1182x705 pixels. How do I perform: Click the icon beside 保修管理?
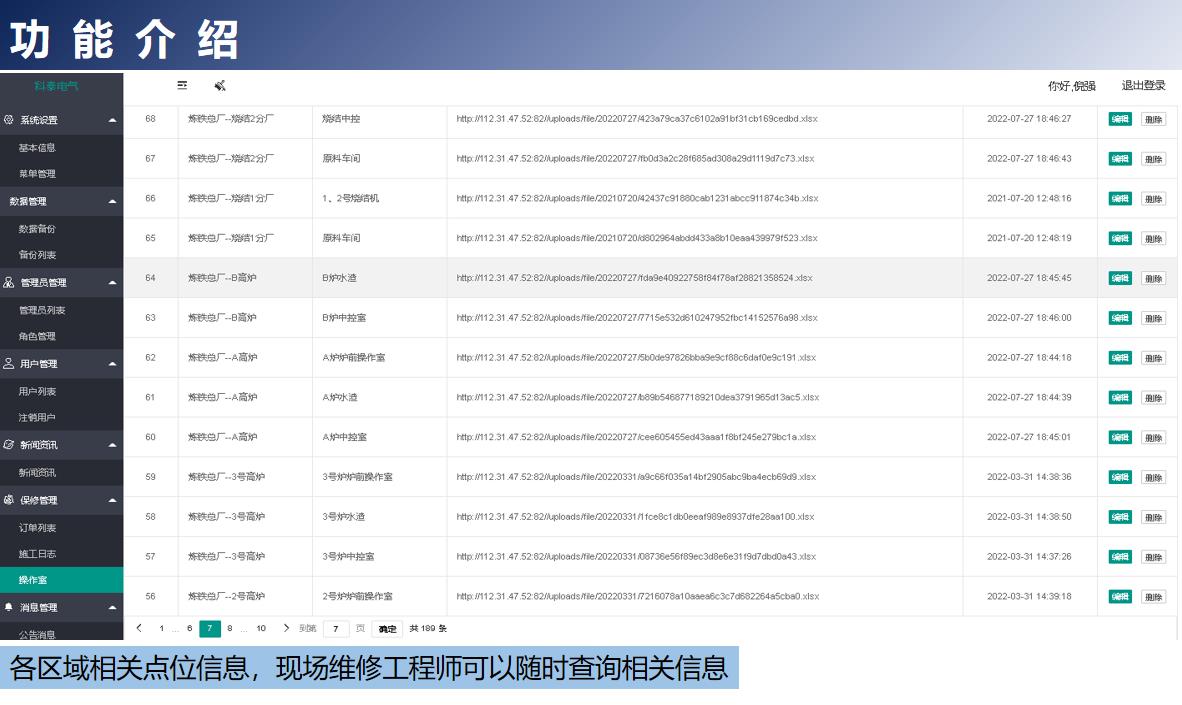coord(9,500)
